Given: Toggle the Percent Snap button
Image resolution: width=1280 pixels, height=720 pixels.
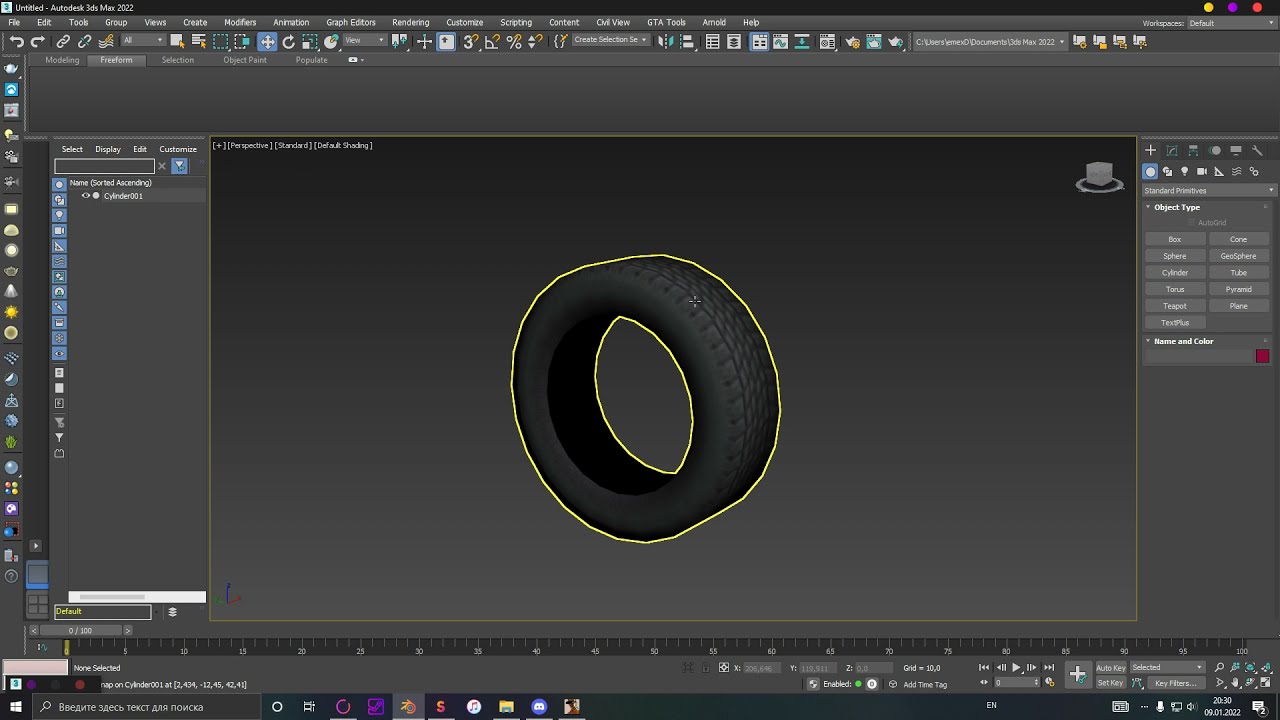Looking at the screenshot, I should coord(514,41).
